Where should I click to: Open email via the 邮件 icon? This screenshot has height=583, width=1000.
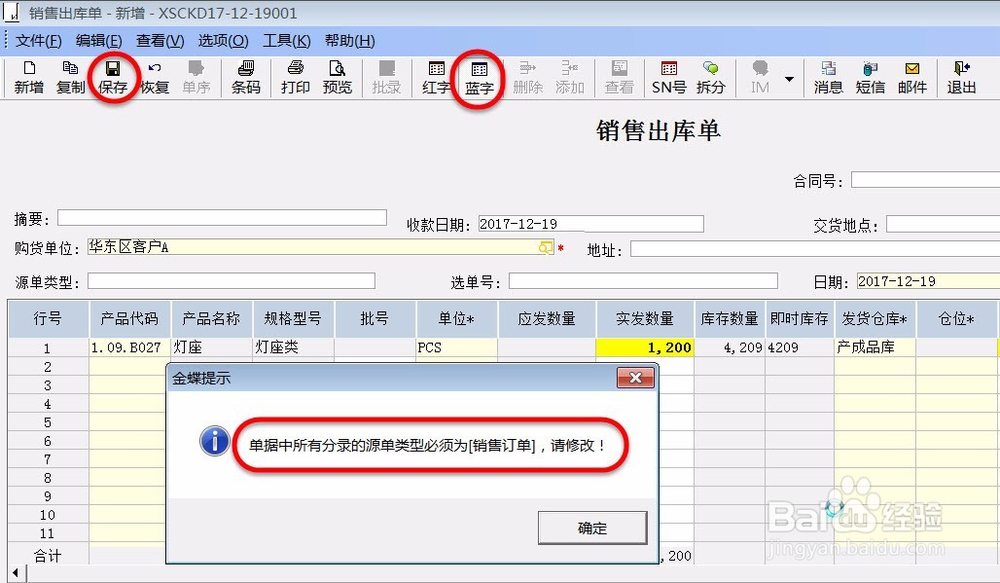tap(912, 78)
